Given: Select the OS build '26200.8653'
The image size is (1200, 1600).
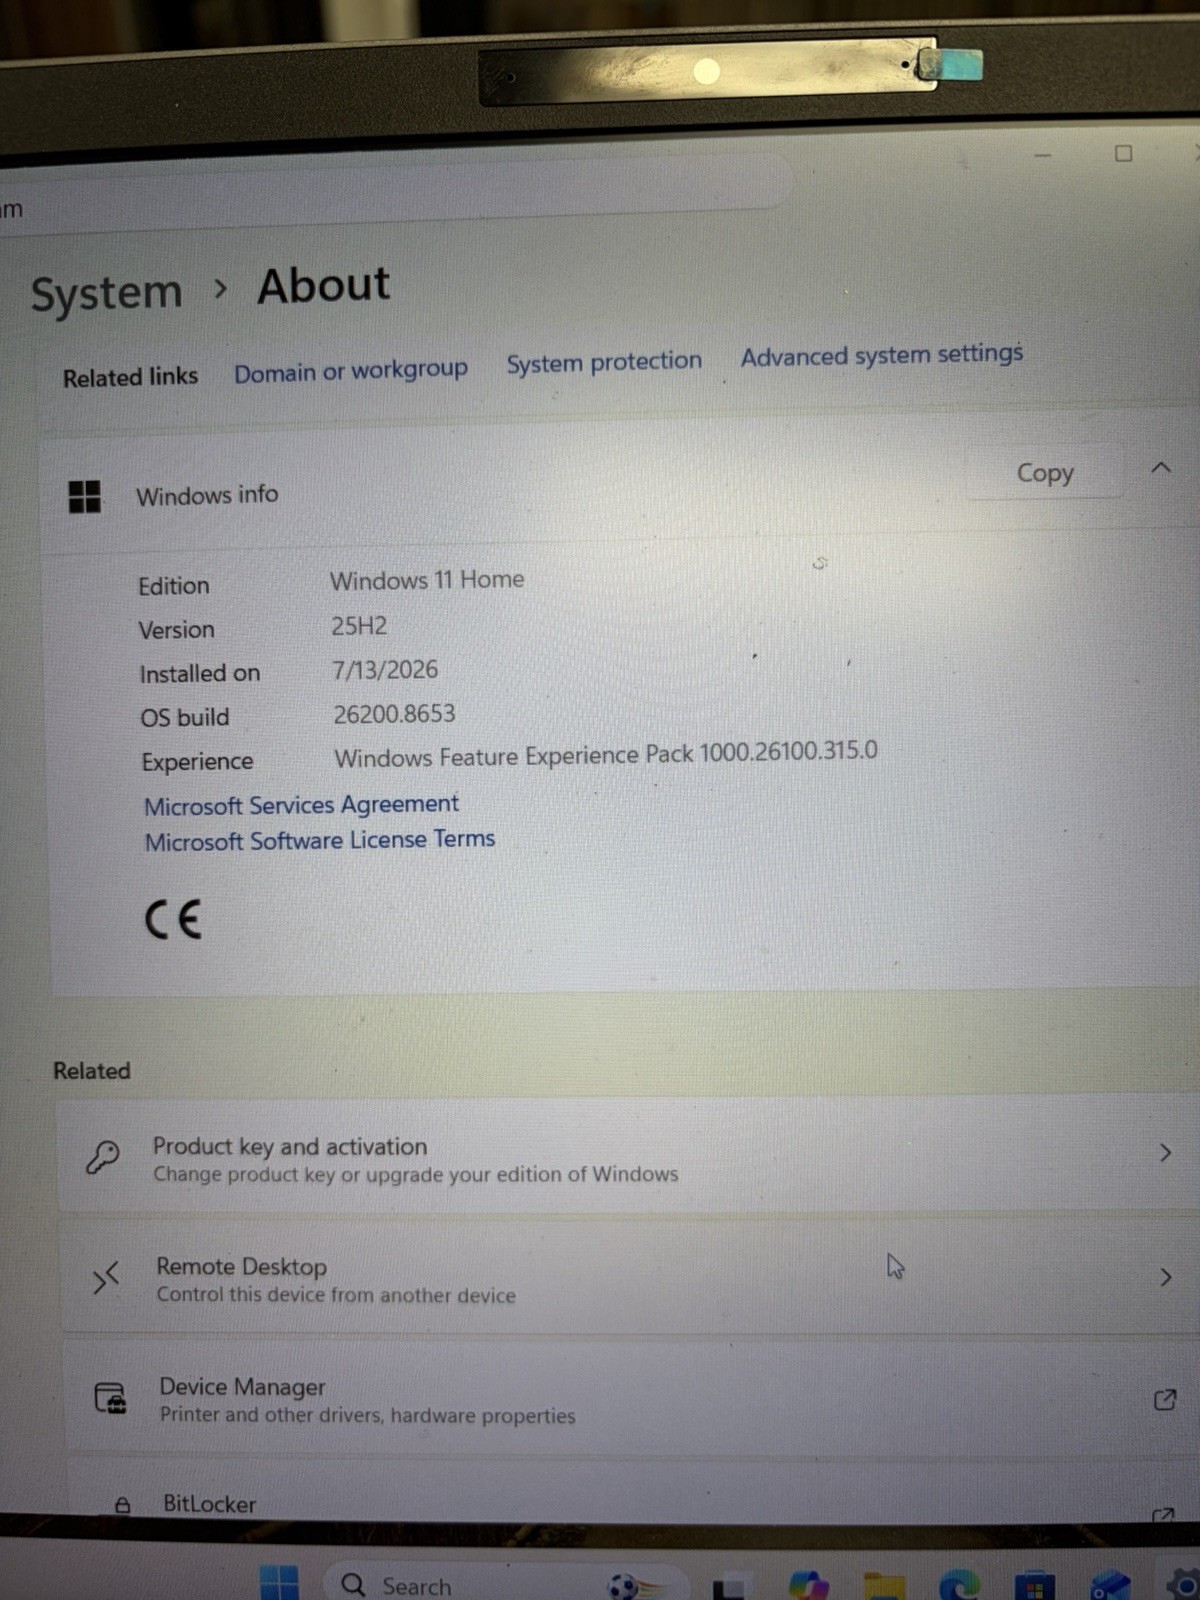Looking at the screenshot, I should pyautogui.click(x=394, y=714).
